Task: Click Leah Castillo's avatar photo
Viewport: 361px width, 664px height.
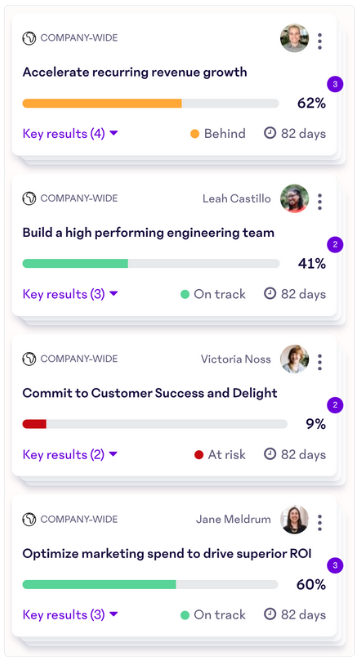Action: tap(294, 198)
